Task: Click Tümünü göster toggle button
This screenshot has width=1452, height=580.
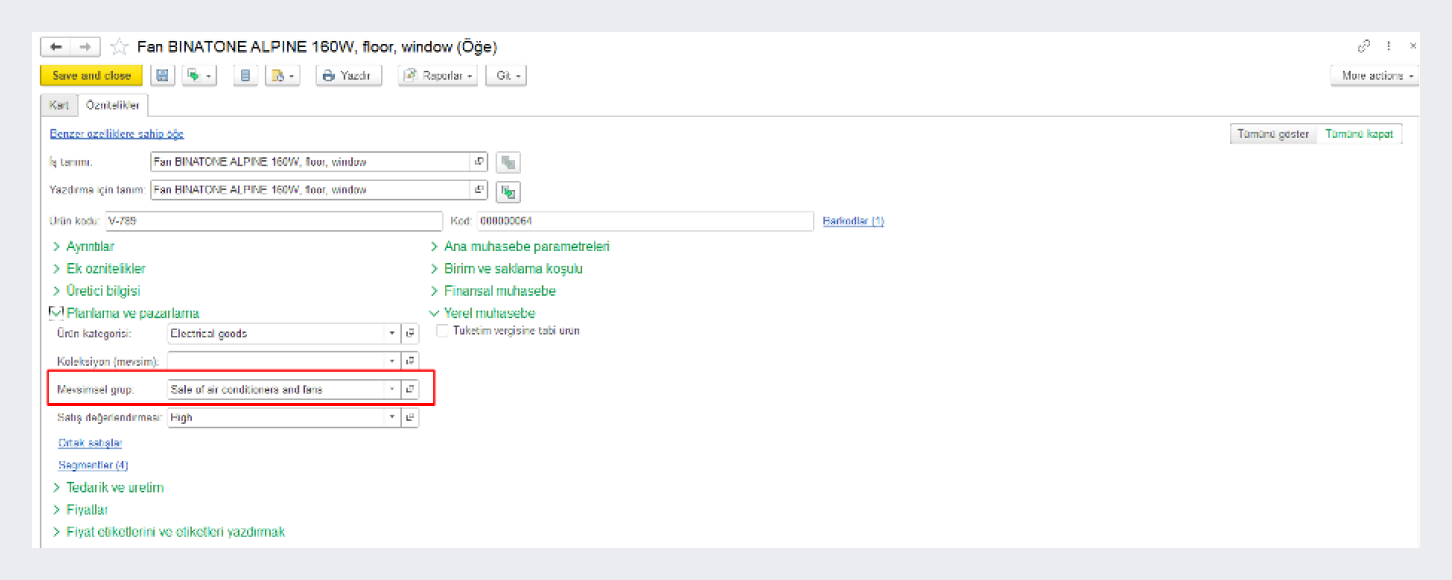Action: coord(1273,135)
